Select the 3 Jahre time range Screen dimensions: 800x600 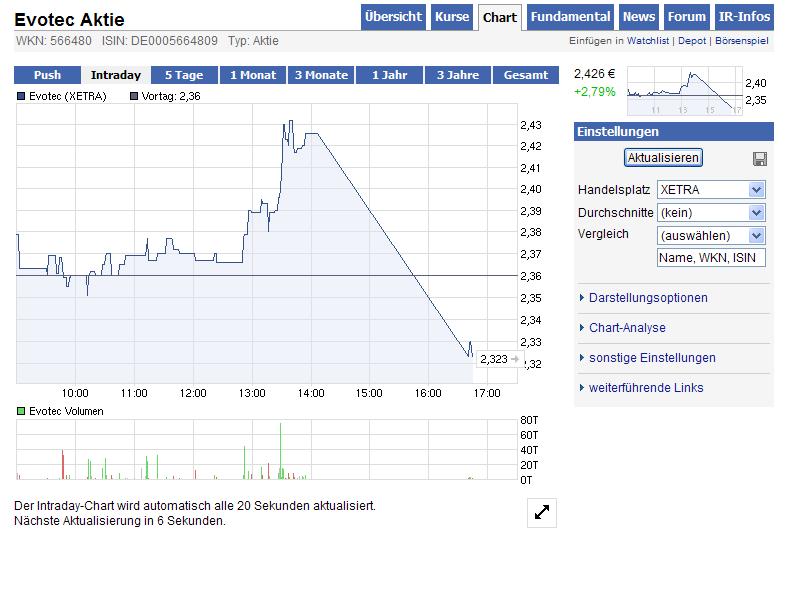click(x=458, y=75)
